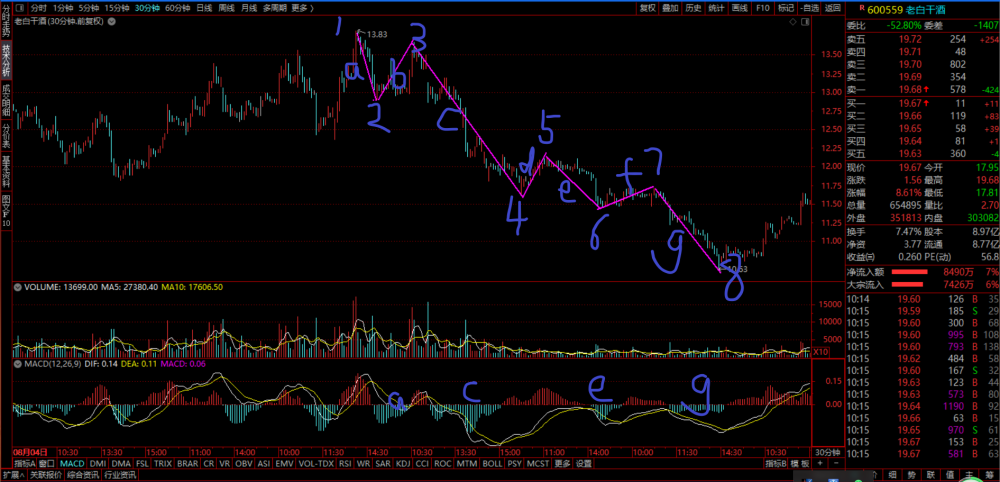
Task: Toggle the panel layout icon beside 分时
Action: pyautogui.click(x=20, y=8)
